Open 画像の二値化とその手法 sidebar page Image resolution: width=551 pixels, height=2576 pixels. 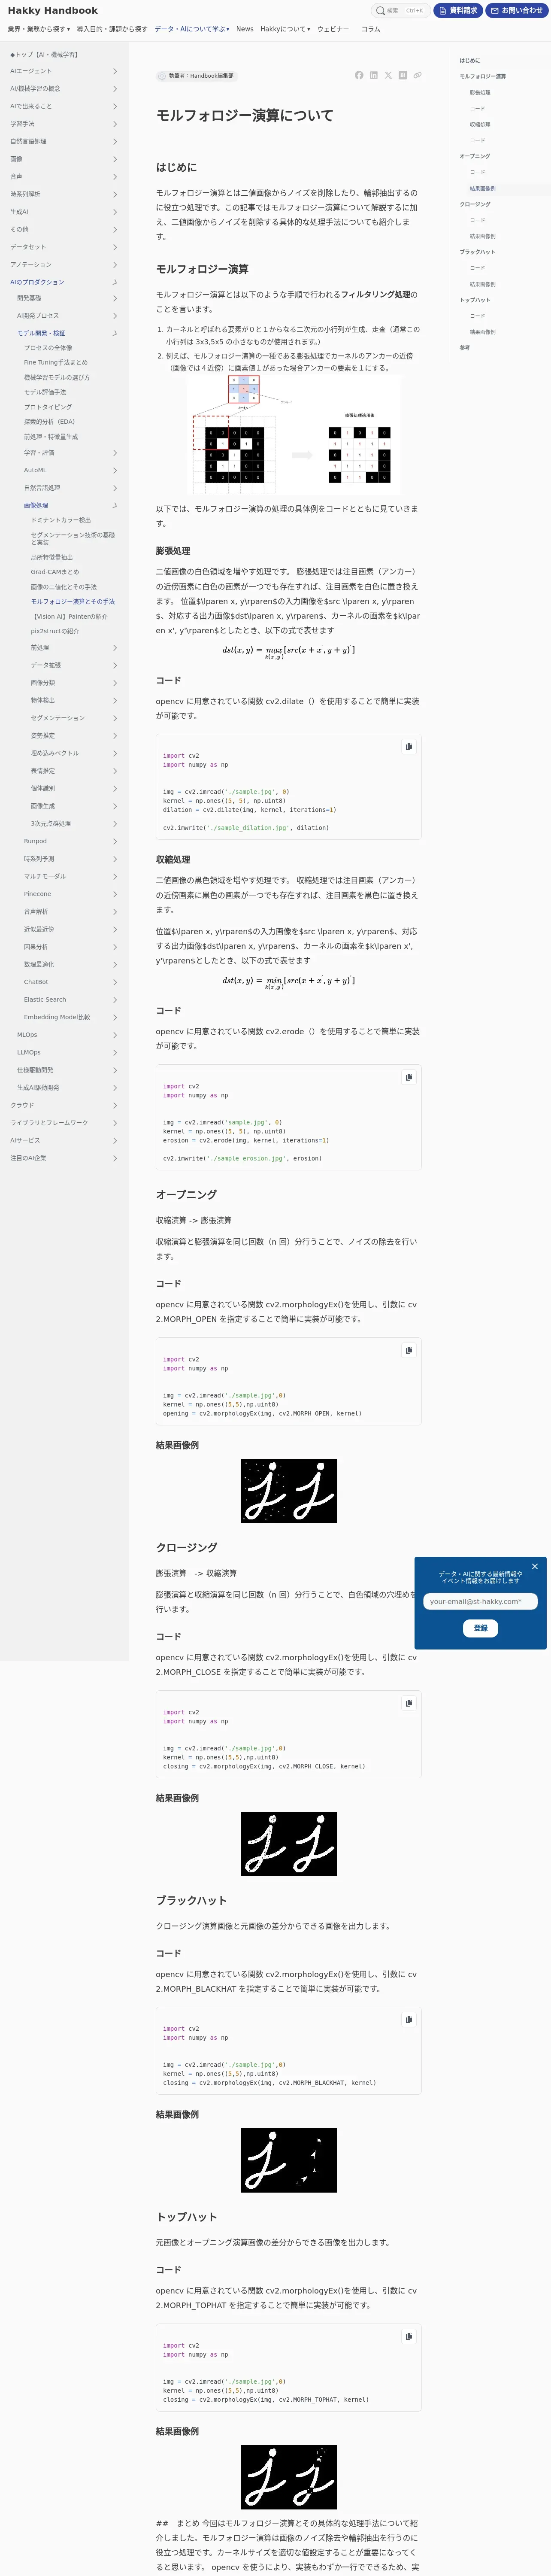(x=64, y=587)
